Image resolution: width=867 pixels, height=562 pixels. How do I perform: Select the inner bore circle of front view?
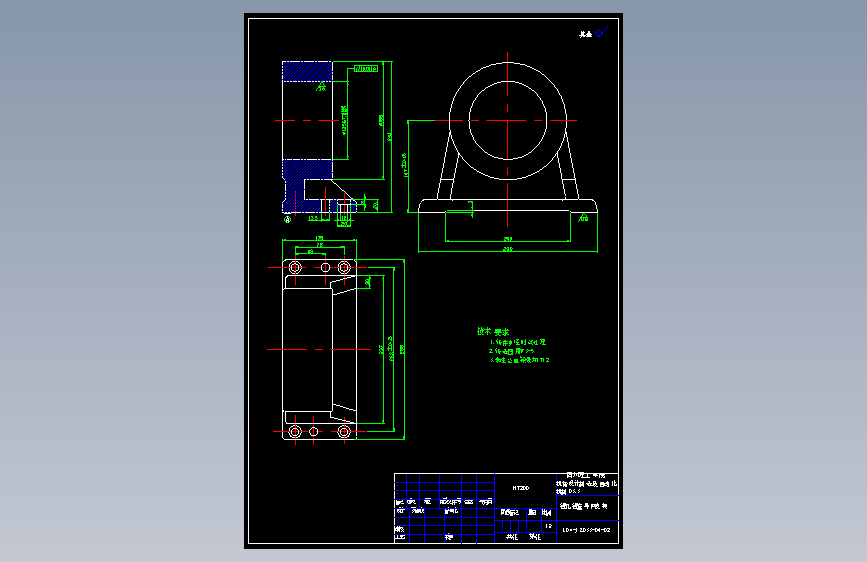(508, 120)
